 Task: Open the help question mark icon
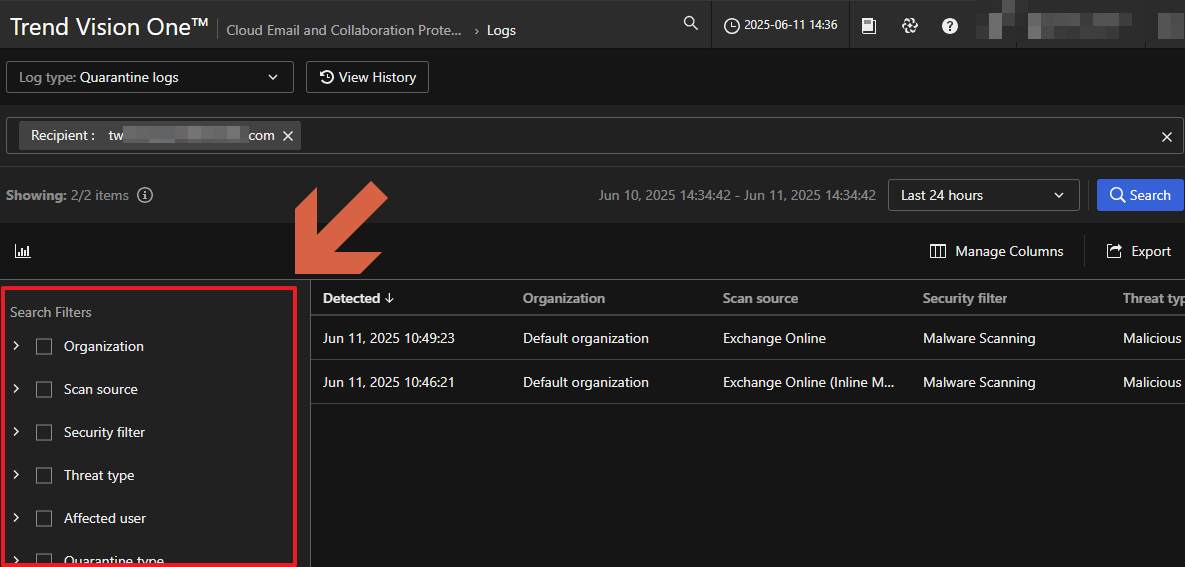tap(950, 26)
